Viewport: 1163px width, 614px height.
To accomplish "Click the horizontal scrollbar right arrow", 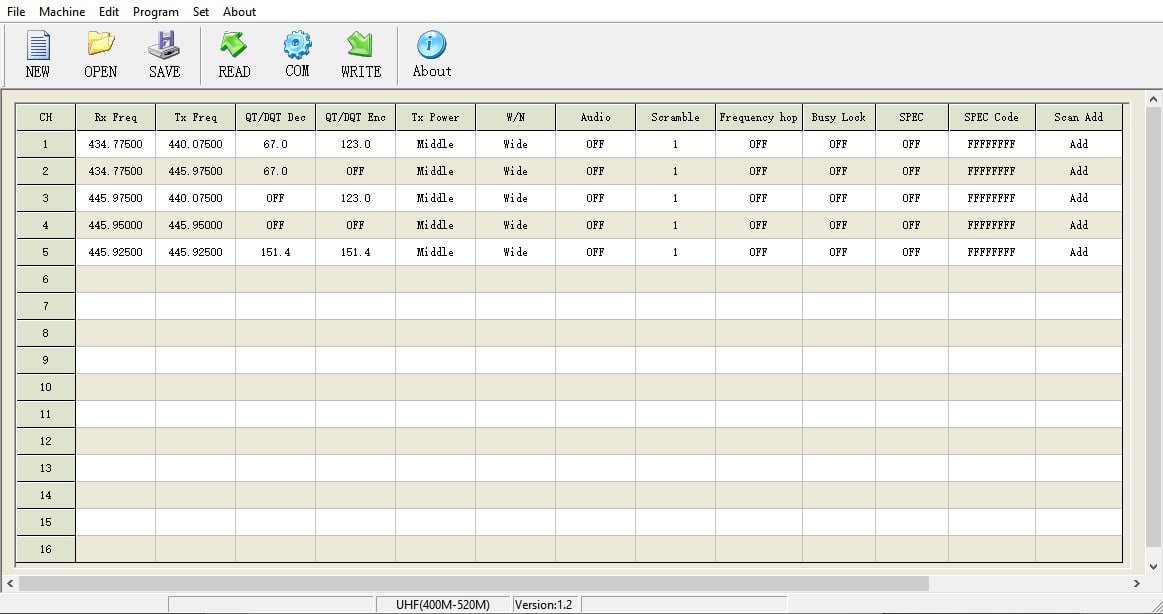I will click(1136, 584).
